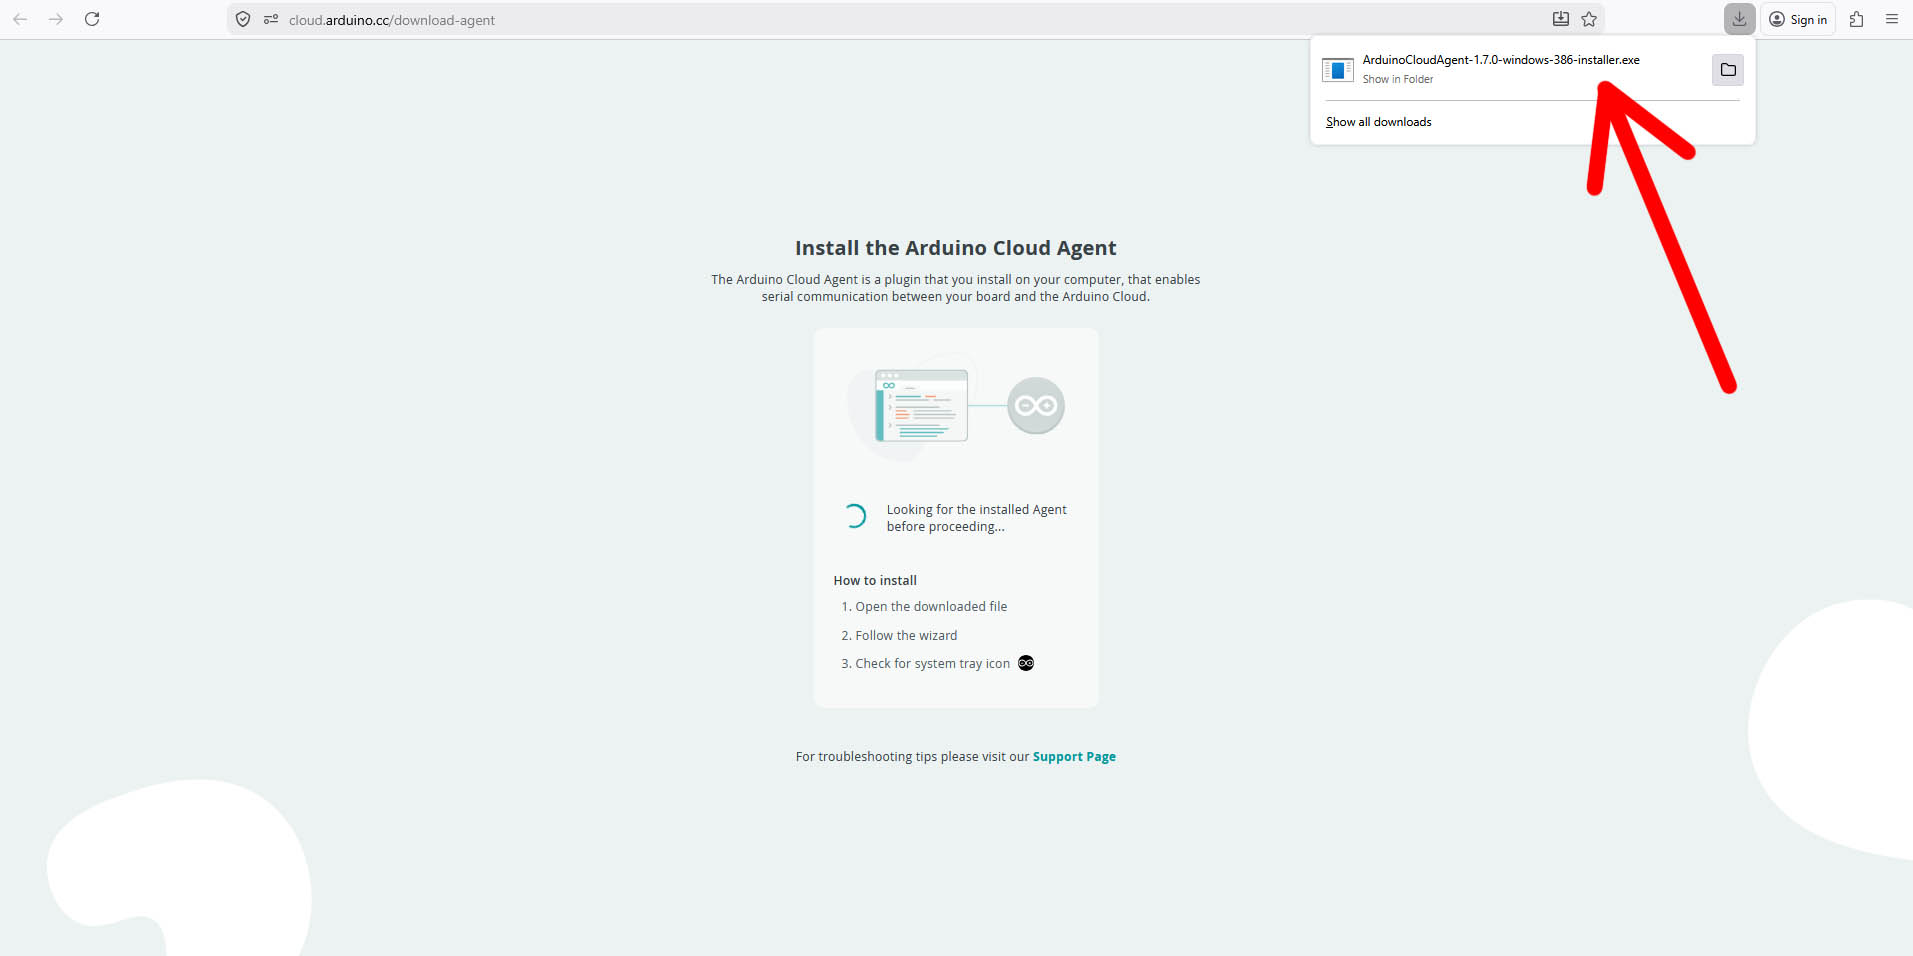Viewport: 1913px width, 956px height.
Task: Open site permissions icon in address bar
Action: click(x=270, y=19)
